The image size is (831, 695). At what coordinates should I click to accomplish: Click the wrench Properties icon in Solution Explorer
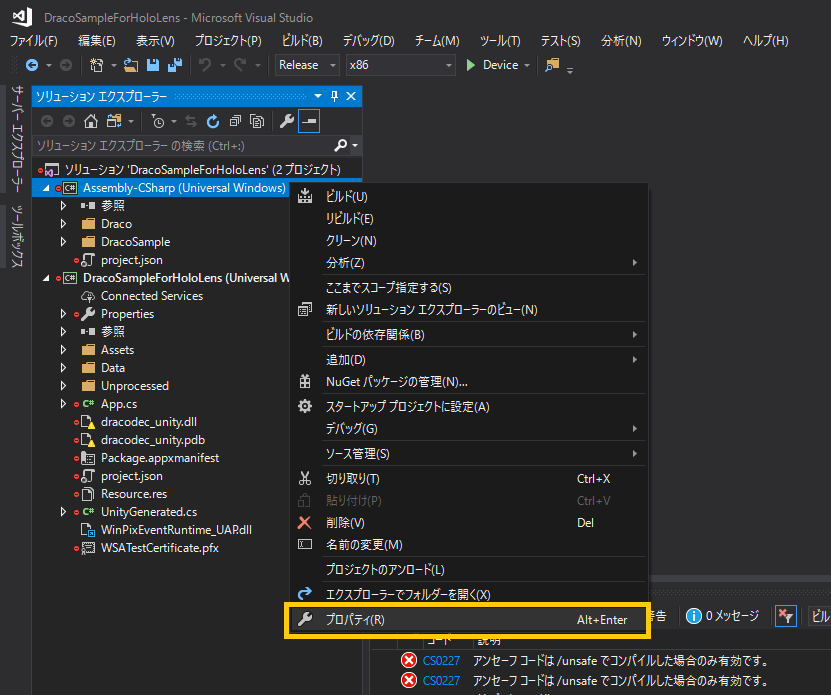[287, 121]
